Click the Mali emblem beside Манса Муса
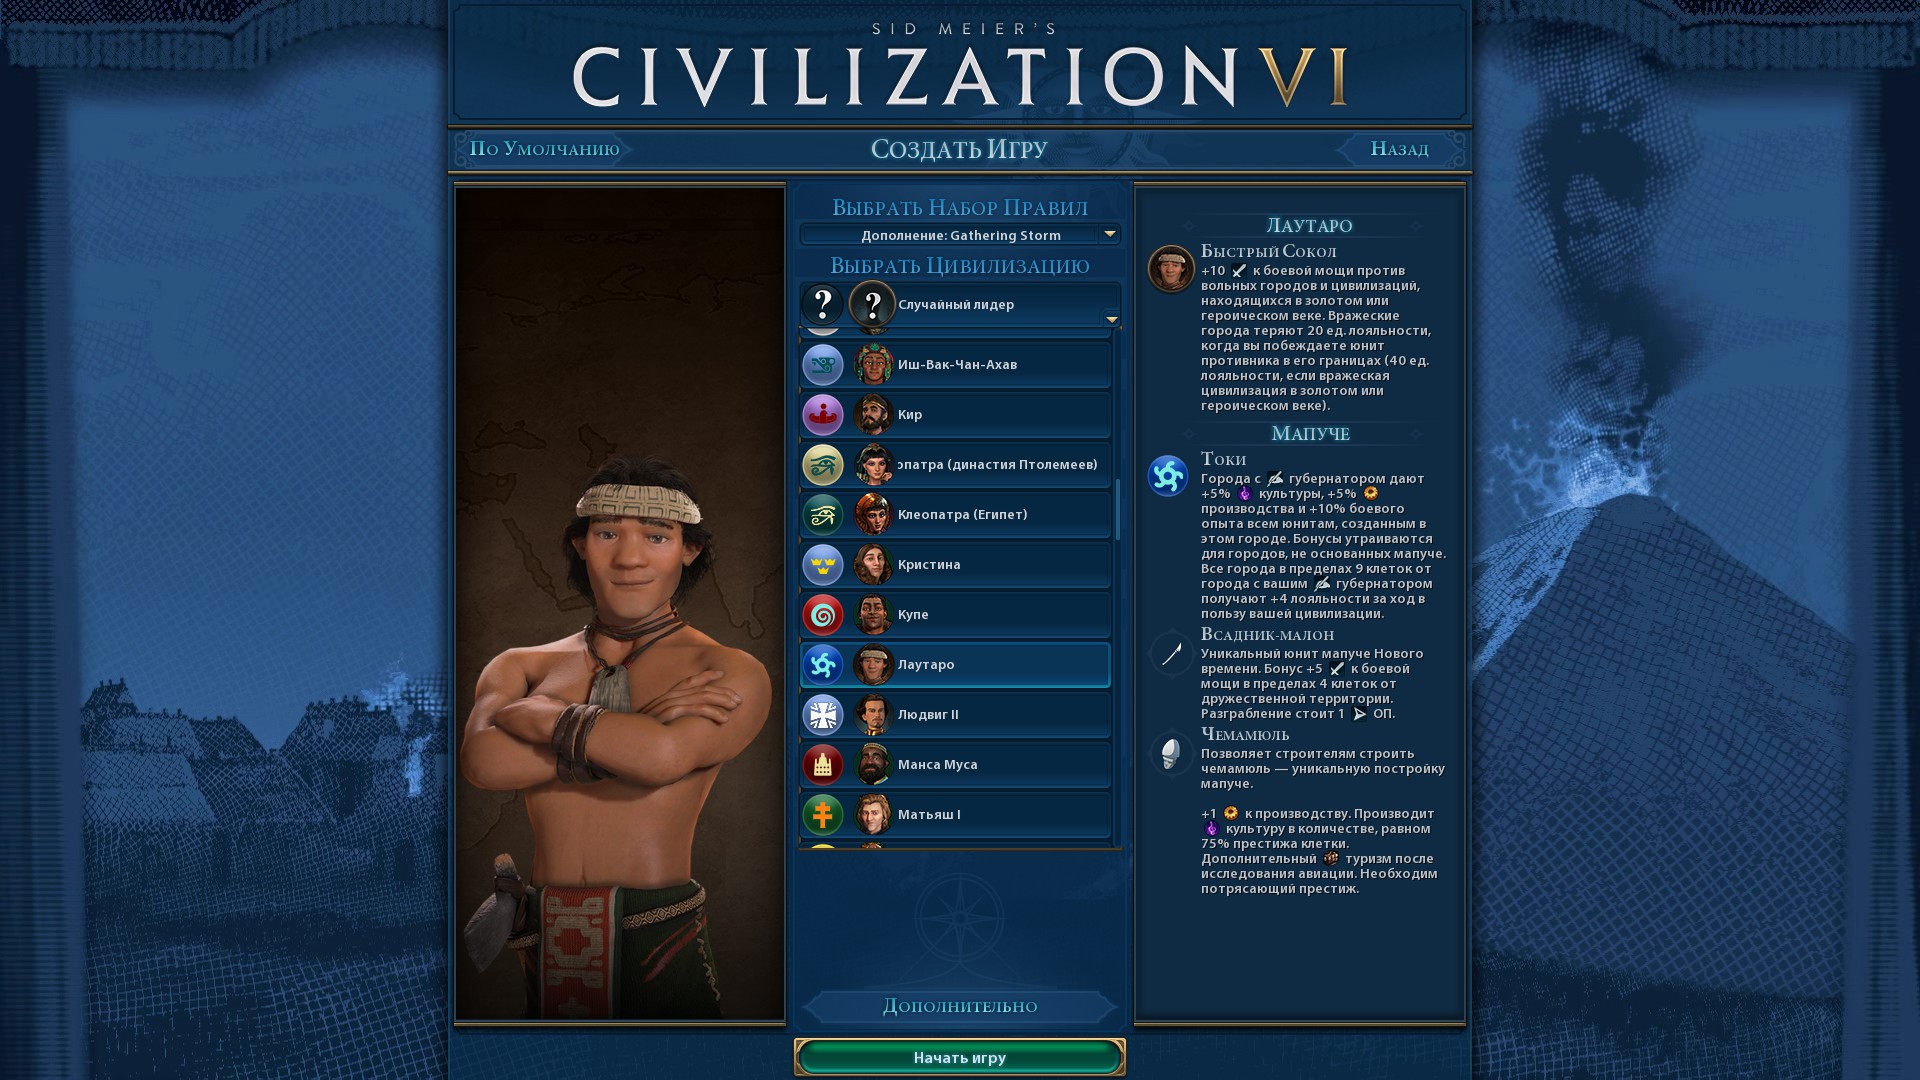Viewport: 1920px width, 1080px height. click(823, 765)
